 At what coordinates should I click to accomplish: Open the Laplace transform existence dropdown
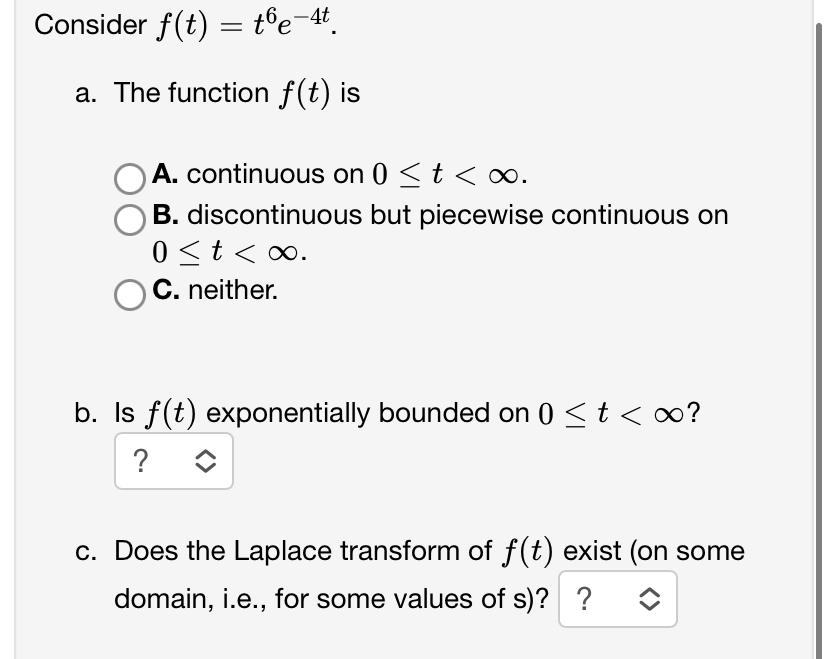(620, 598)
